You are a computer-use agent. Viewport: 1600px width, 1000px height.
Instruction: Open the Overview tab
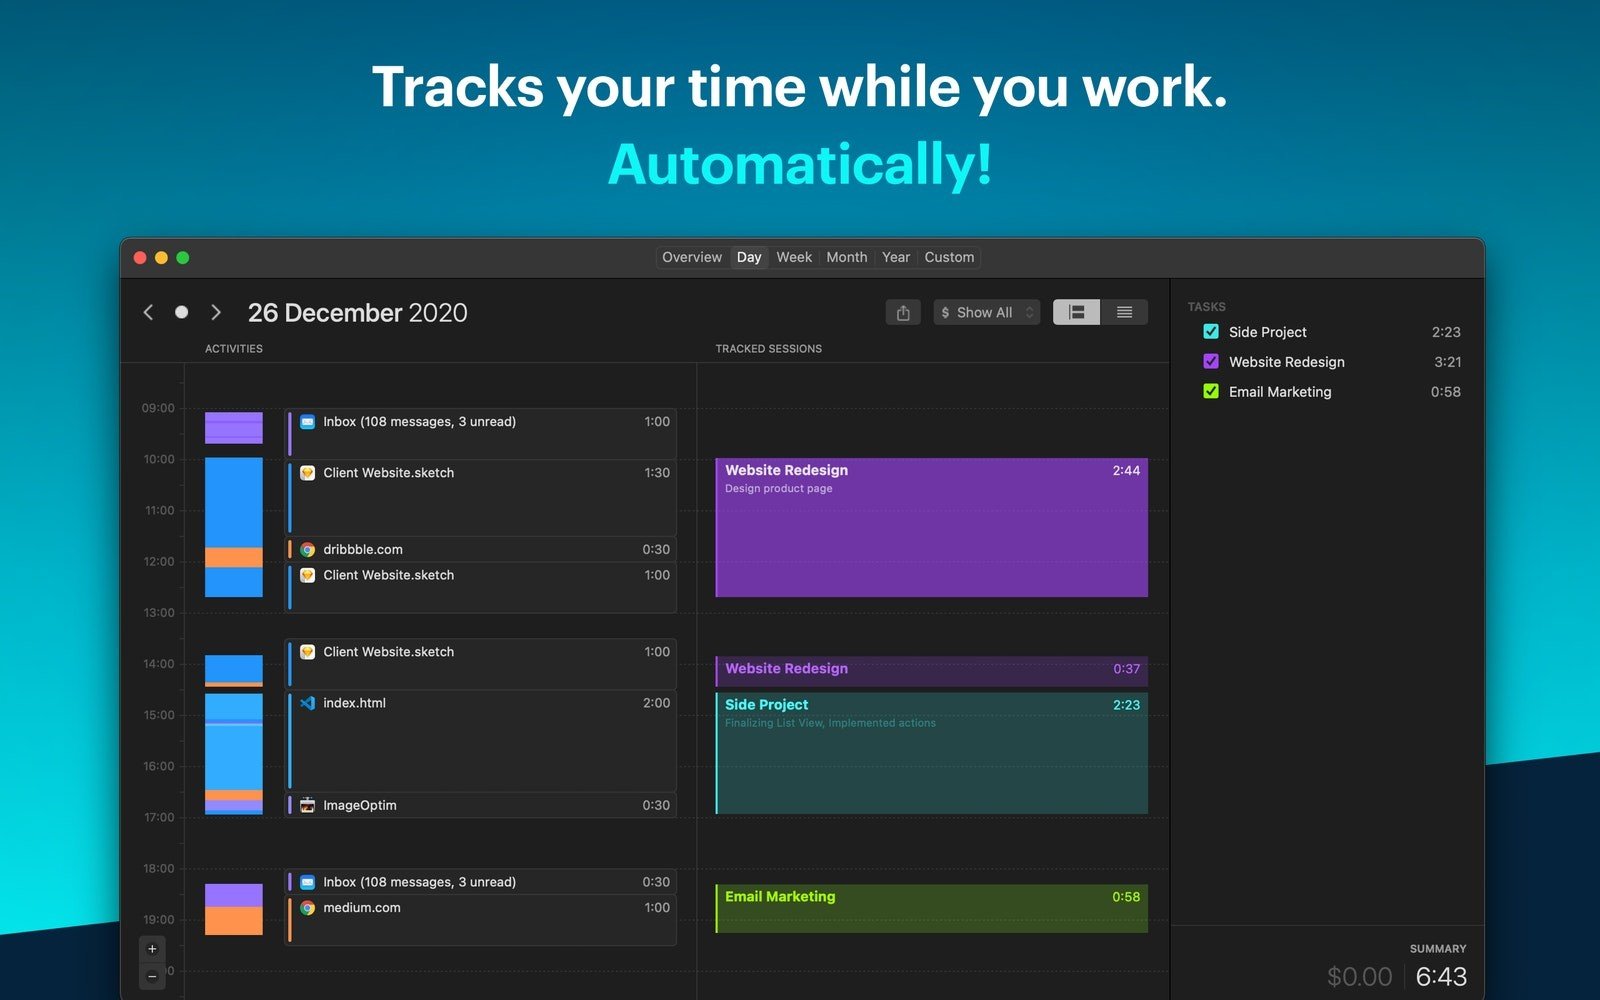[691, 257]
